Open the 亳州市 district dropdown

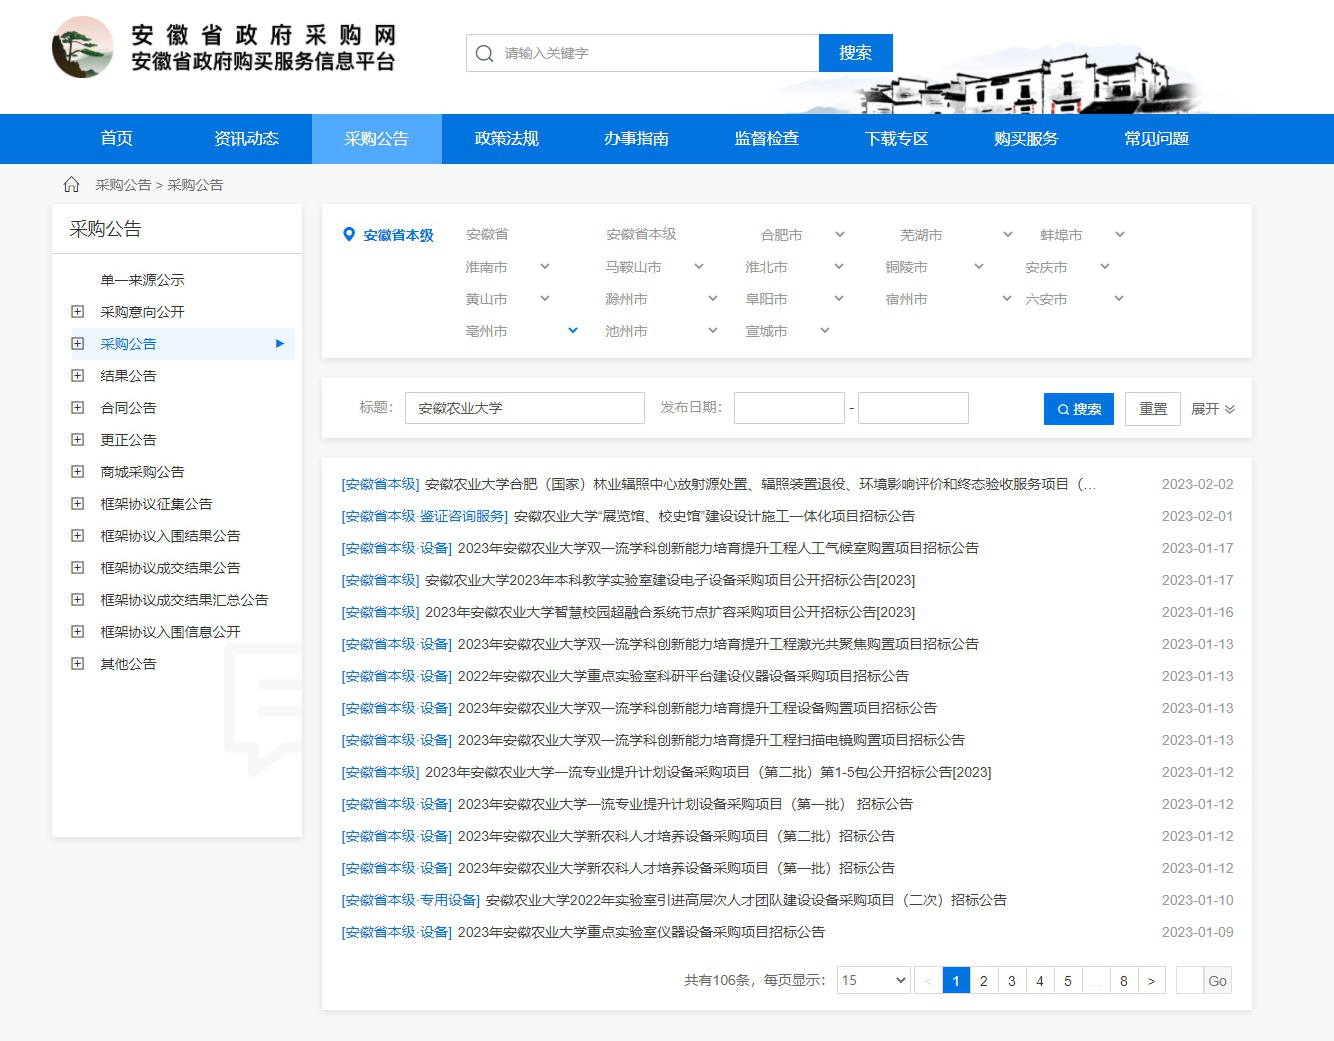click(573, 331)
